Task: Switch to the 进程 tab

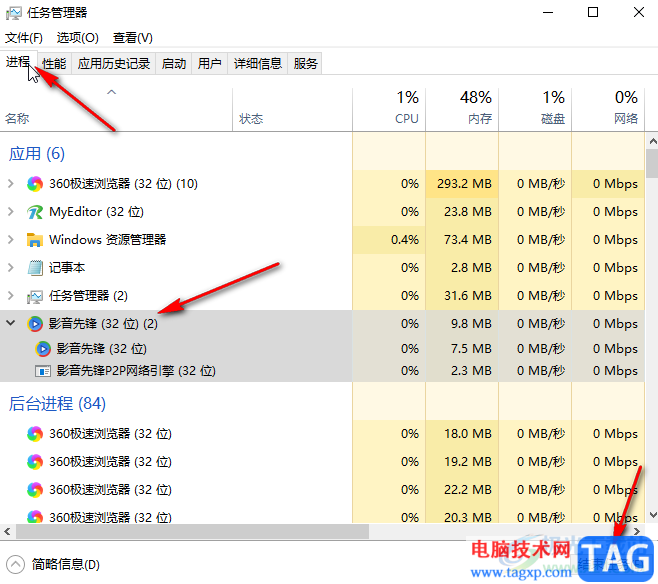Action: click(18, 62)
